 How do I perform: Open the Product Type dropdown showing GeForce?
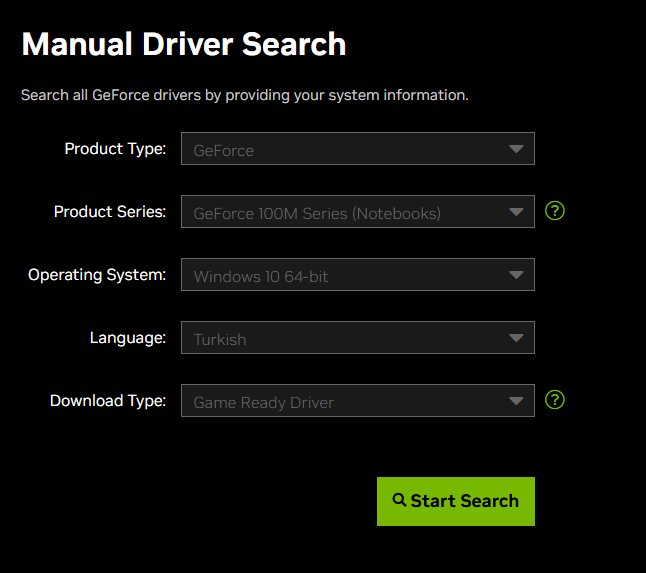(358, 148)
